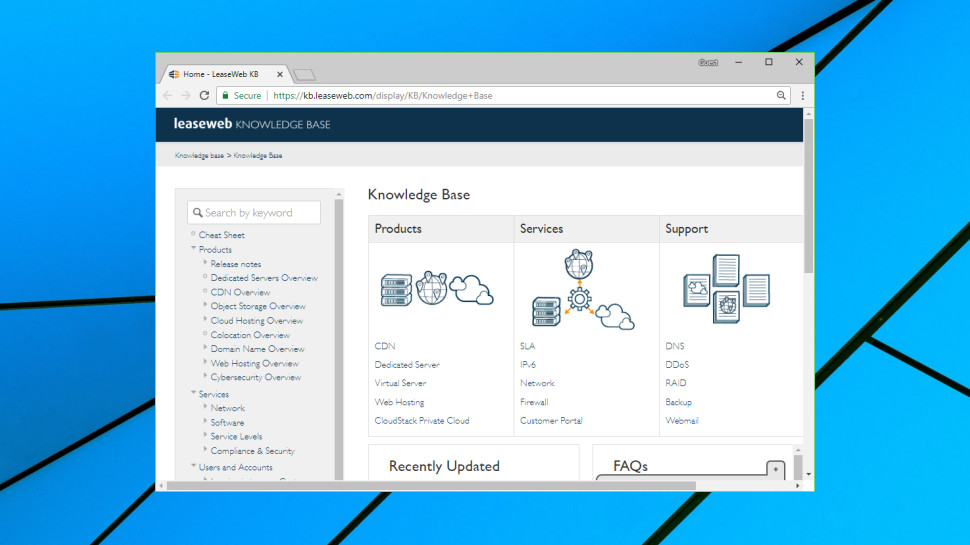Expand the Network tree arrow
The height and width of the screenshot is (545, 970).
[x=205, y=407]
